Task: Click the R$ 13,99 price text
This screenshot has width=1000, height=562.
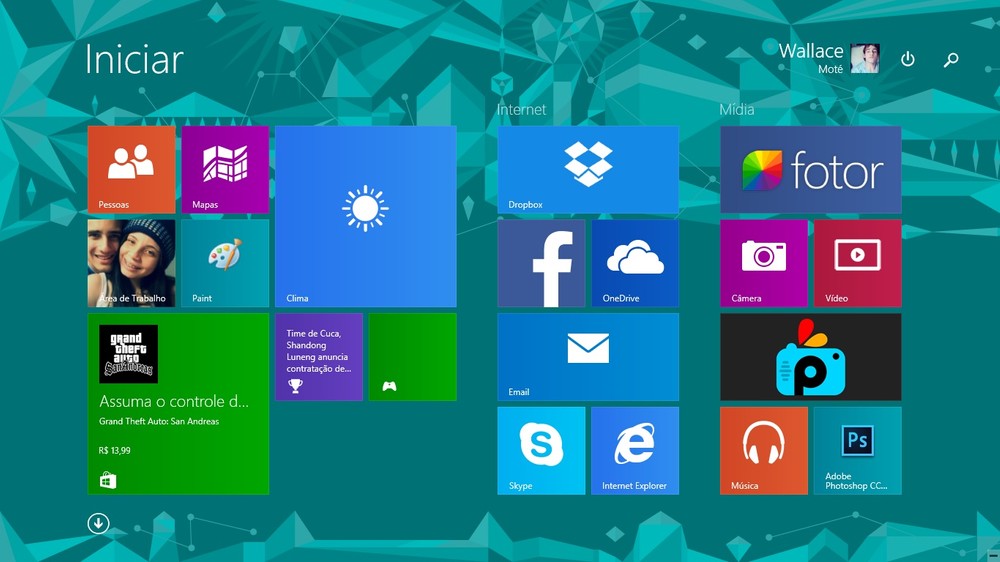Action: [115, 450]
